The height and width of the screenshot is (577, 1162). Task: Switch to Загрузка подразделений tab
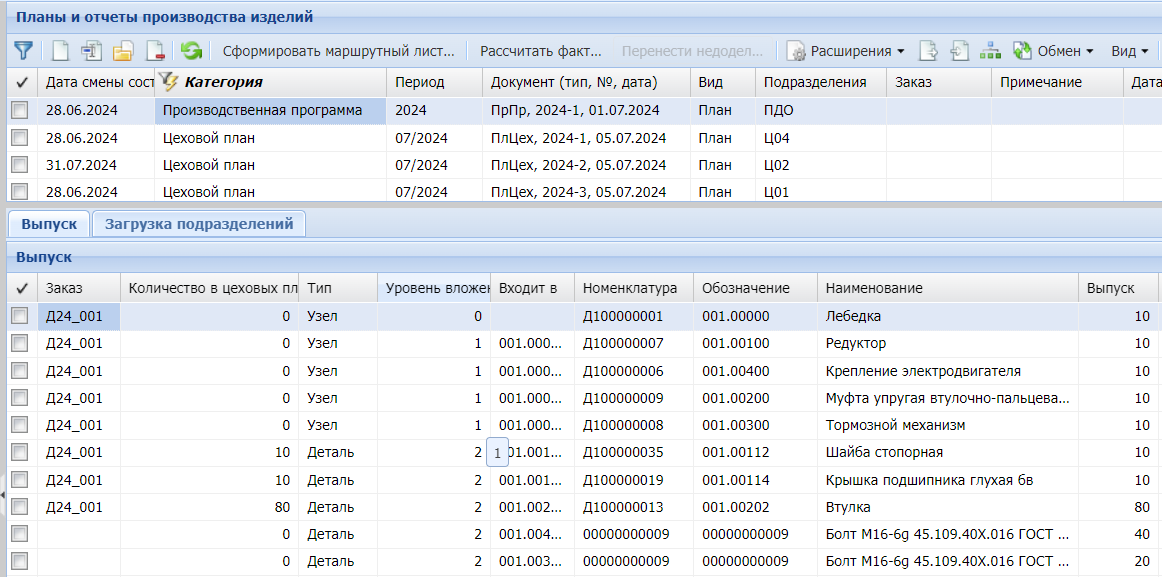click(x=199, y=224)
